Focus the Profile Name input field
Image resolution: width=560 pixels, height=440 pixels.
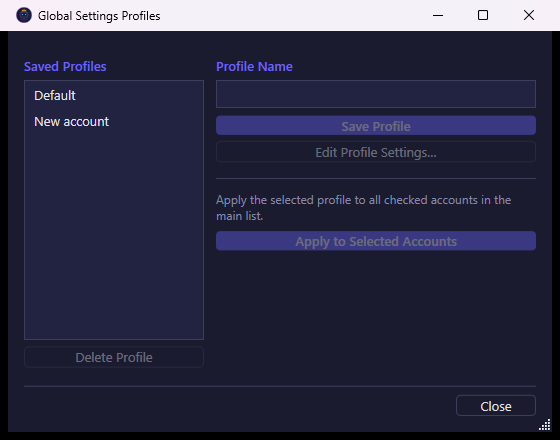pos(376,94)
